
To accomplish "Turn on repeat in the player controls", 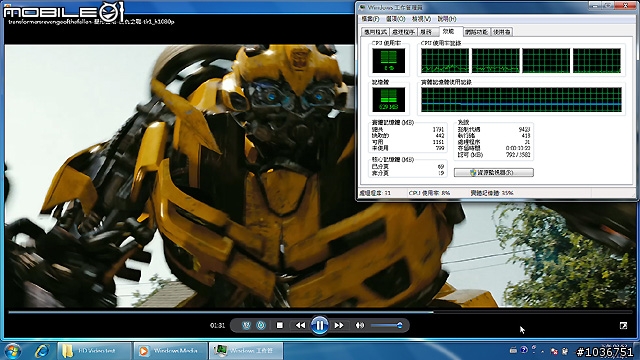I will point(261,325).
